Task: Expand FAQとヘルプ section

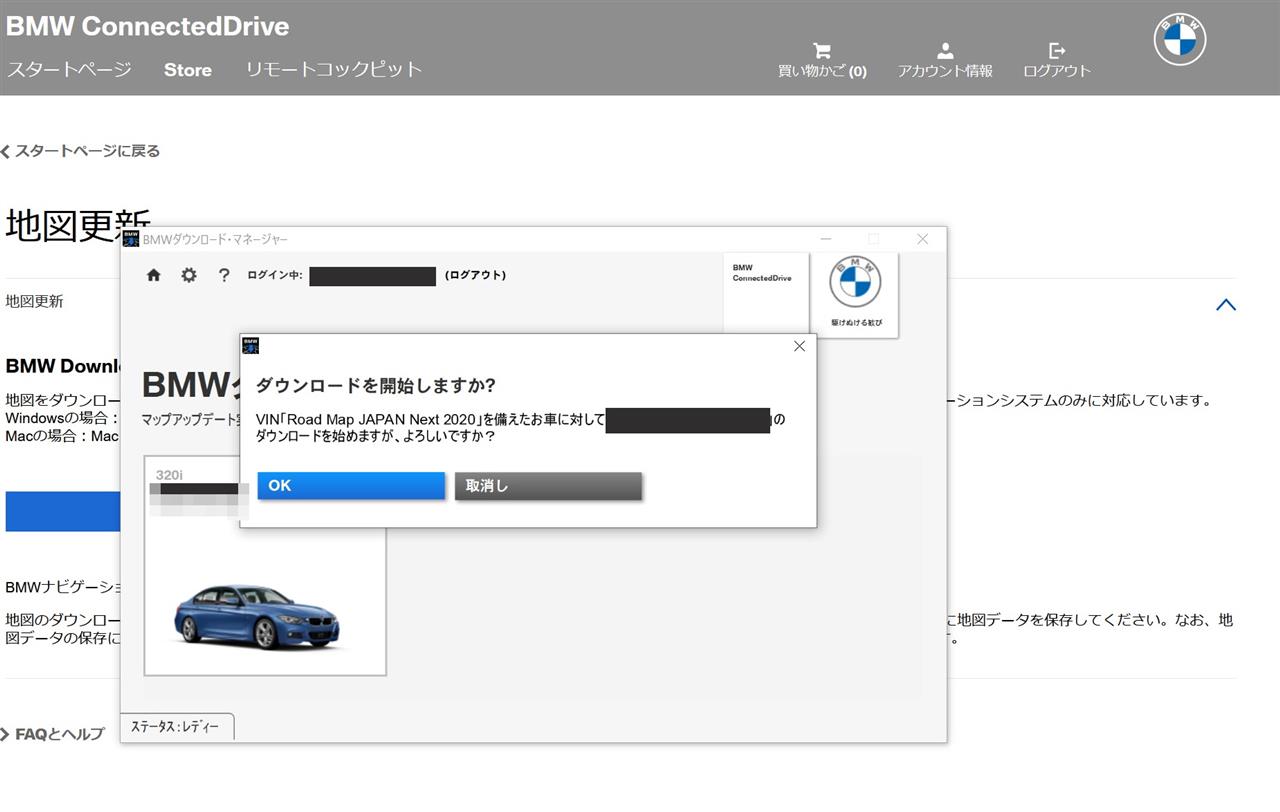Action: click(53, 734)
